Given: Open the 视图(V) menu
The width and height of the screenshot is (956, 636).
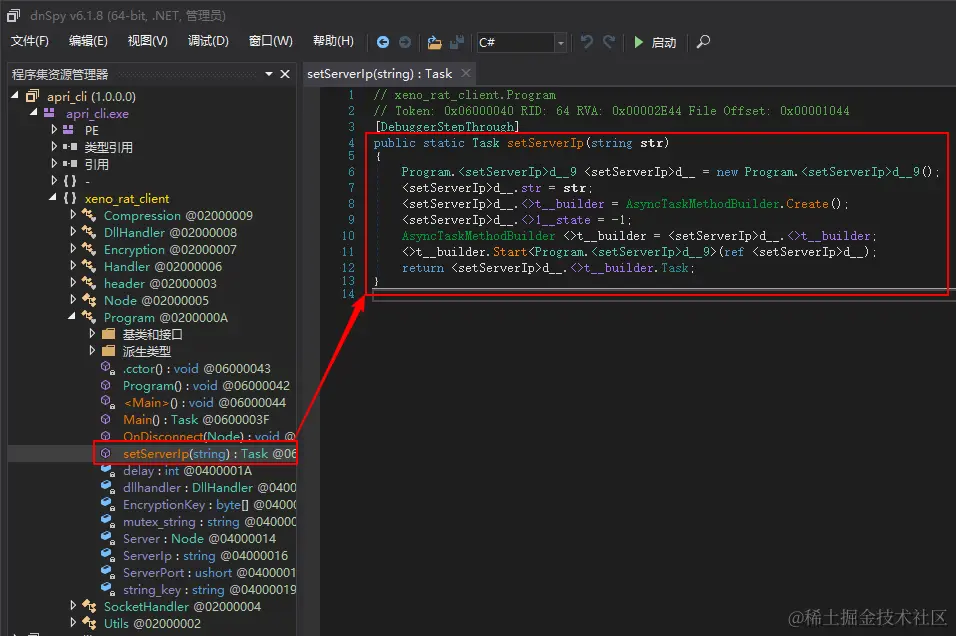Looking at the screenshot, I should click(148, 41).
